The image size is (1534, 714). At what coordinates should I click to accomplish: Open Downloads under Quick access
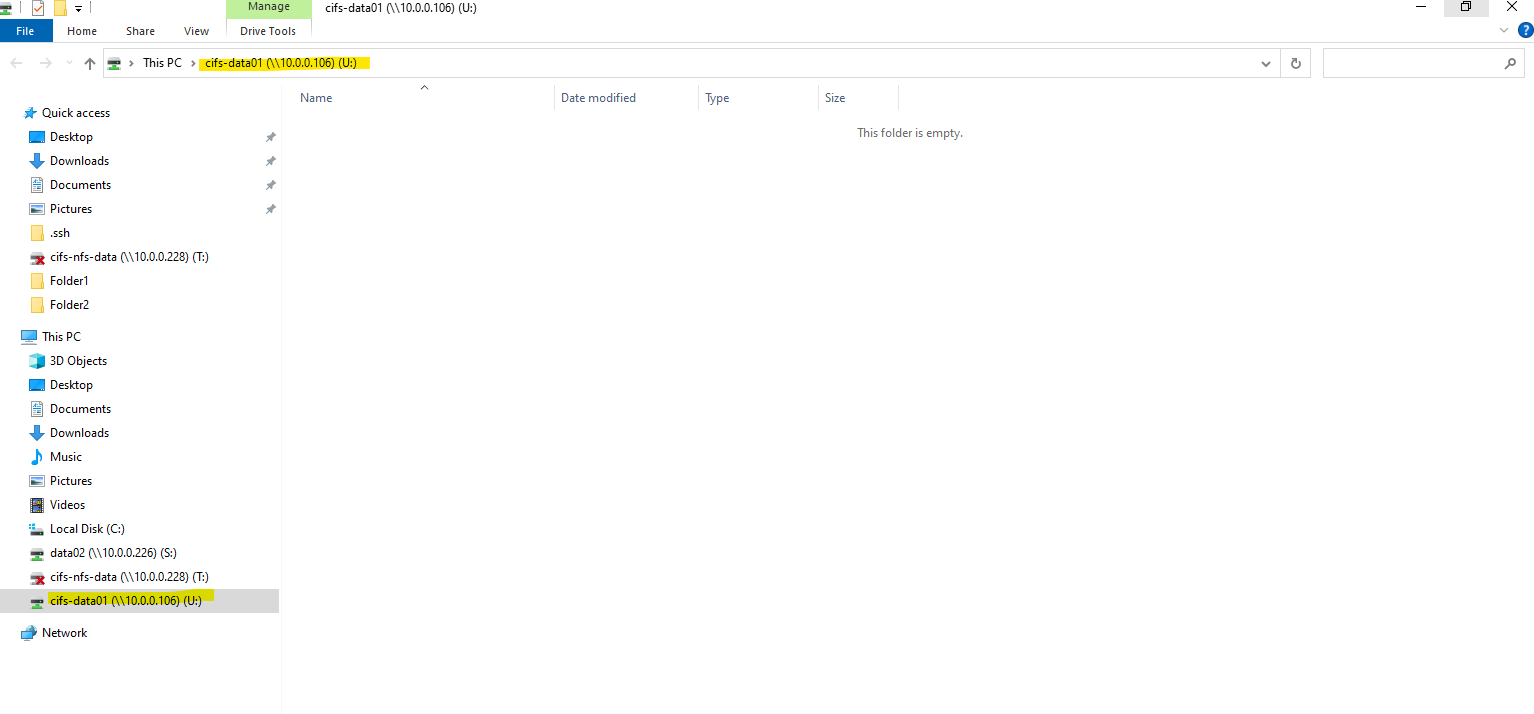pos(79,161)
